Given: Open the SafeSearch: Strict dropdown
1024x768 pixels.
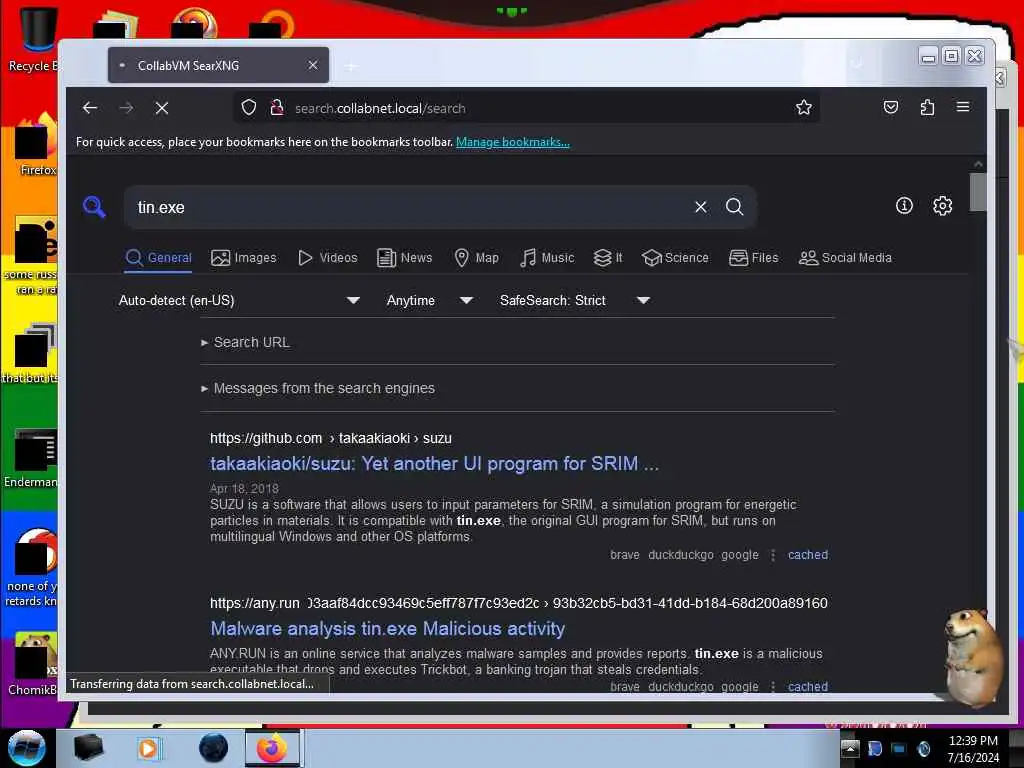Looking at the screenshot, I should pos(575,300).
